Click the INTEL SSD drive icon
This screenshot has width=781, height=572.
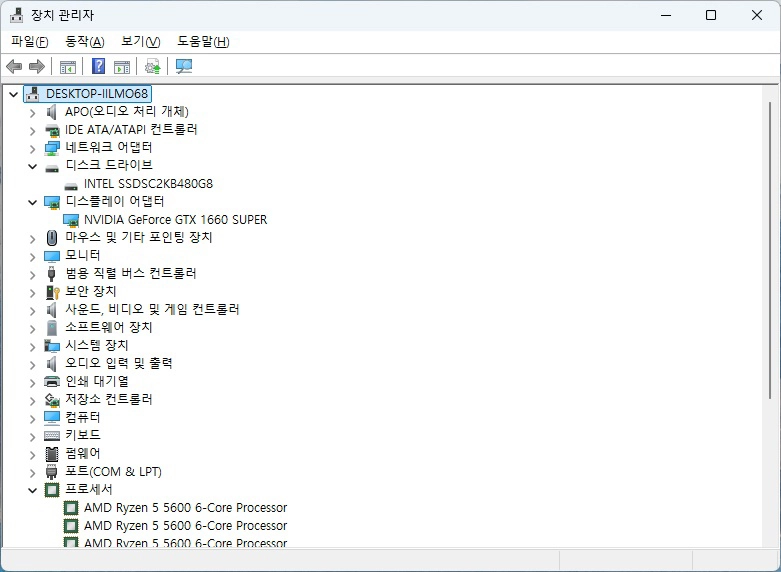tap(71, 186)
